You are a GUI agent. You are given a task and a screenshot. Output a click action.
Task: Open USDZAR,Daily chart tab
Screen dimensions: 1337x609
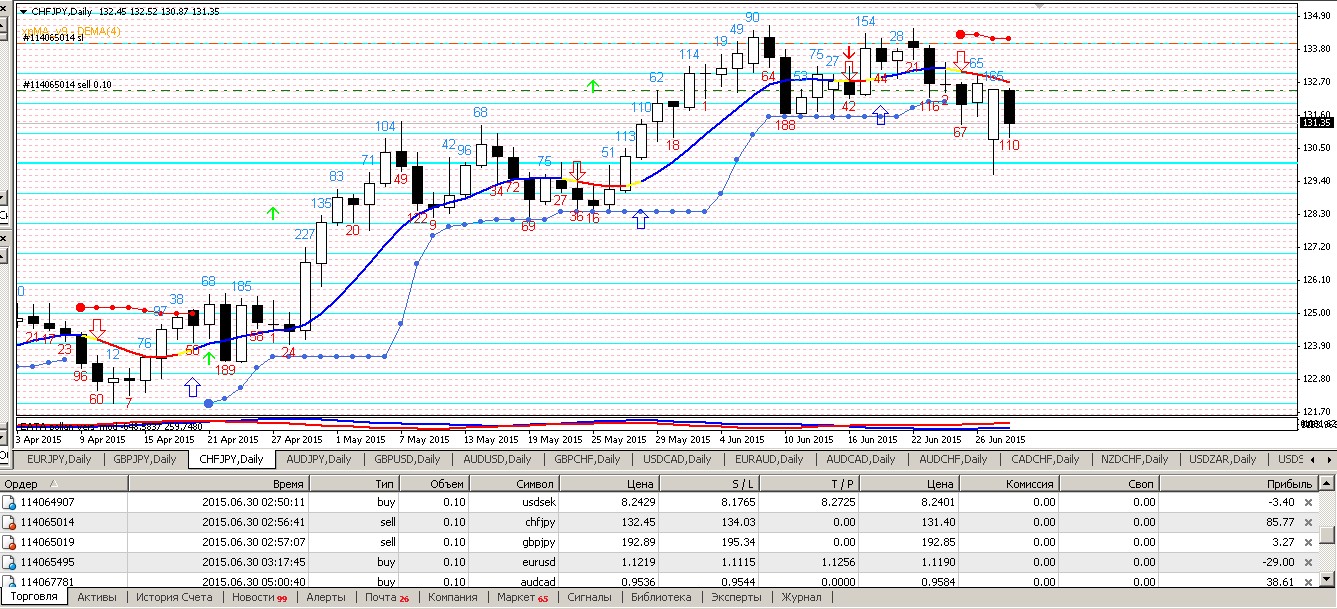pos(1223,459)
